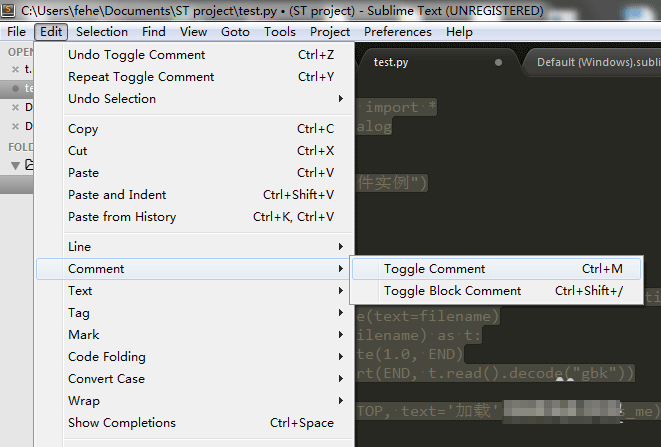Click the code line t.read().decode("gbk")
The image size is (661, 447).
point(495,374)
